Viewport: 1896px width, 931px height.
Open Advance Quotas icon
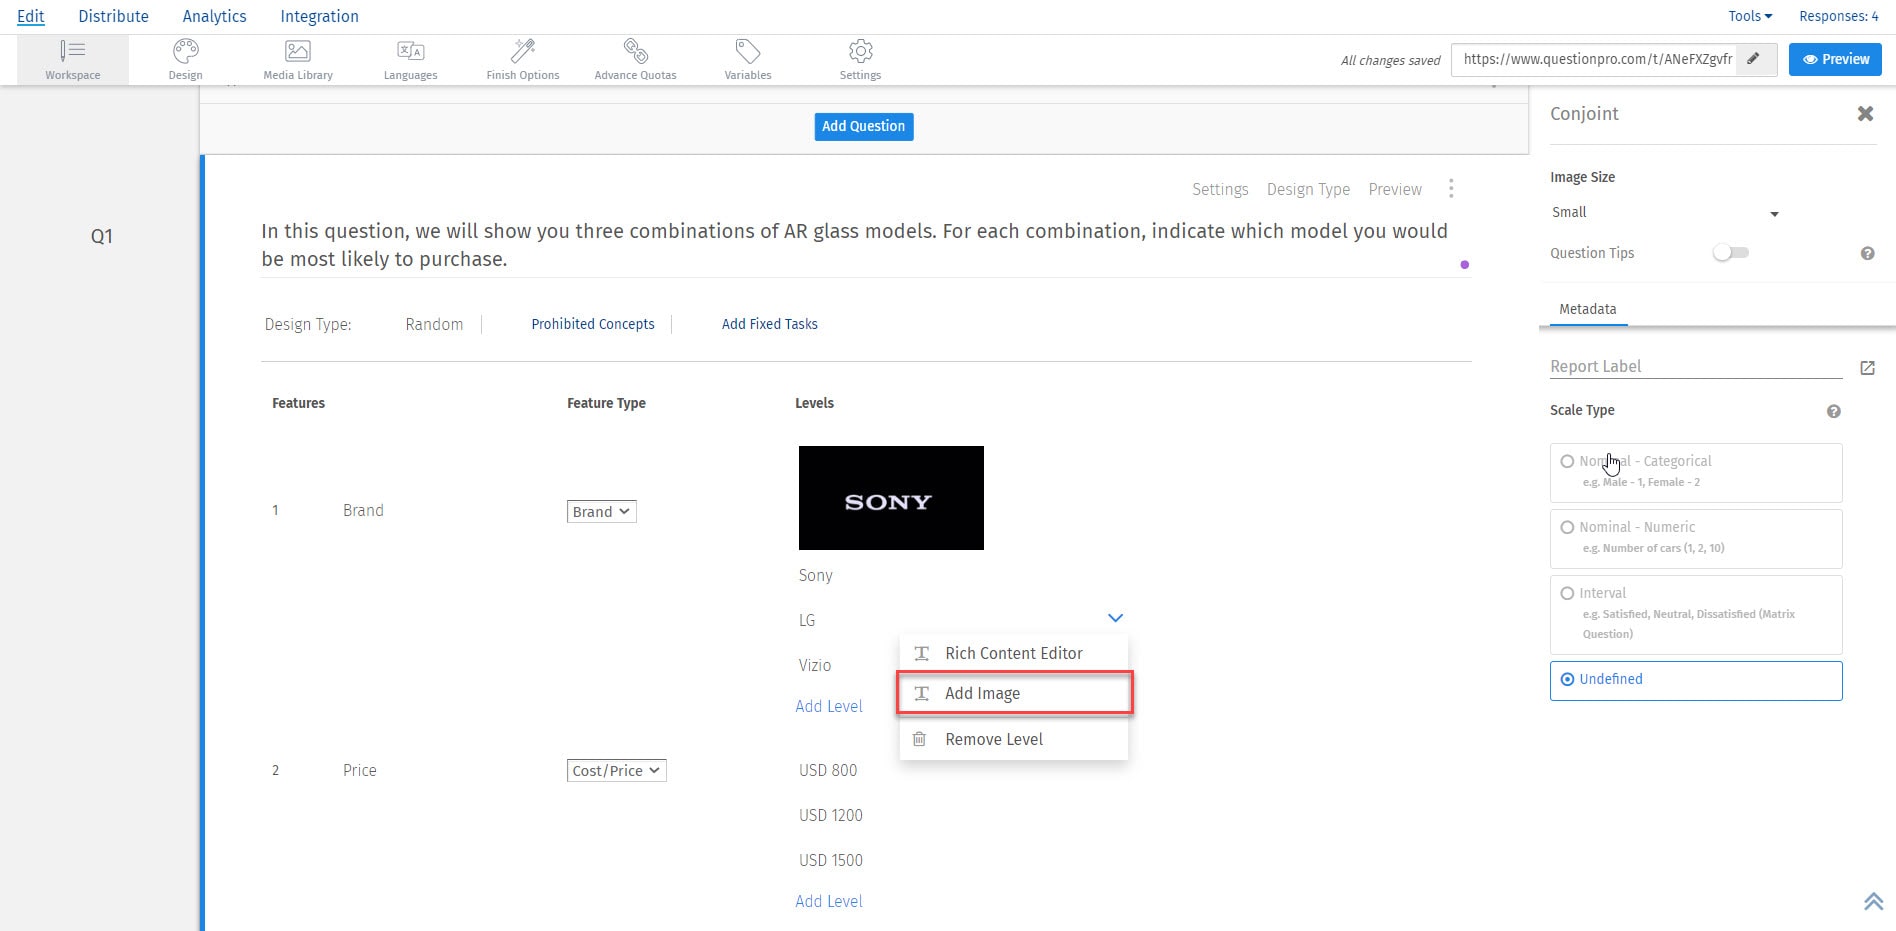point(635,52)
